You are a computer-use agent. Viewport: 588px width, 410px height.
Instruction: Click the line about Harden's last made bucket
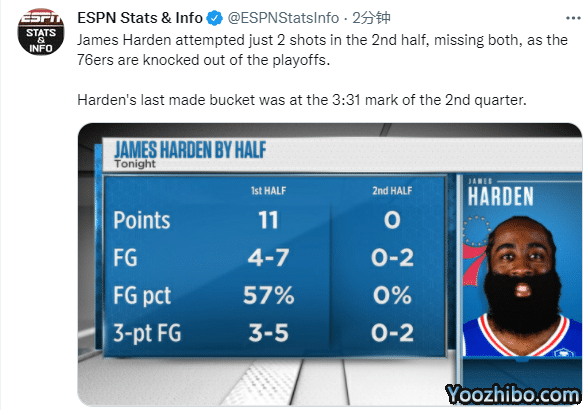pyautogui.click(x=302, y=100)
